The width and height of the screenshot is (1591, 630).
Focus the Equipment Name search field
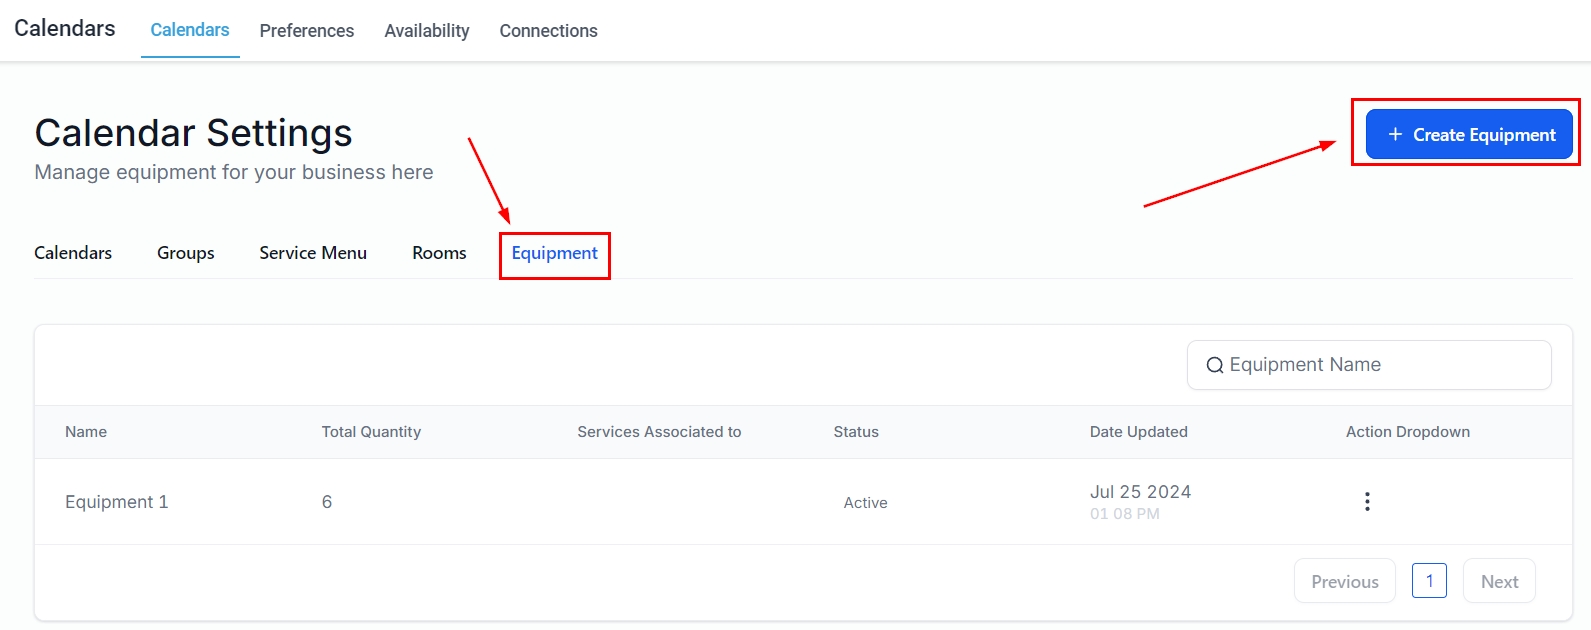coord(1380,365)
